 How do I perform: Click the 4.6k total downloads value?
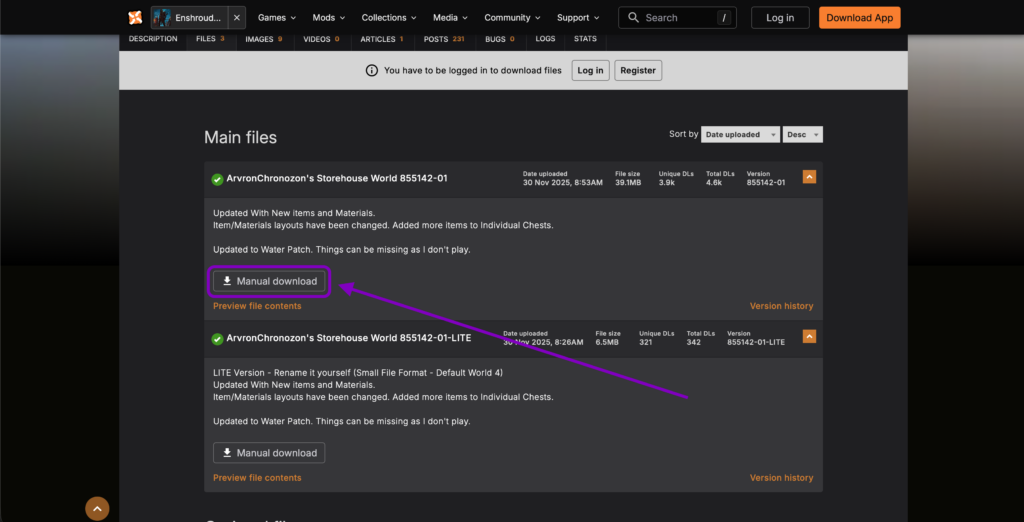(714, 183)
